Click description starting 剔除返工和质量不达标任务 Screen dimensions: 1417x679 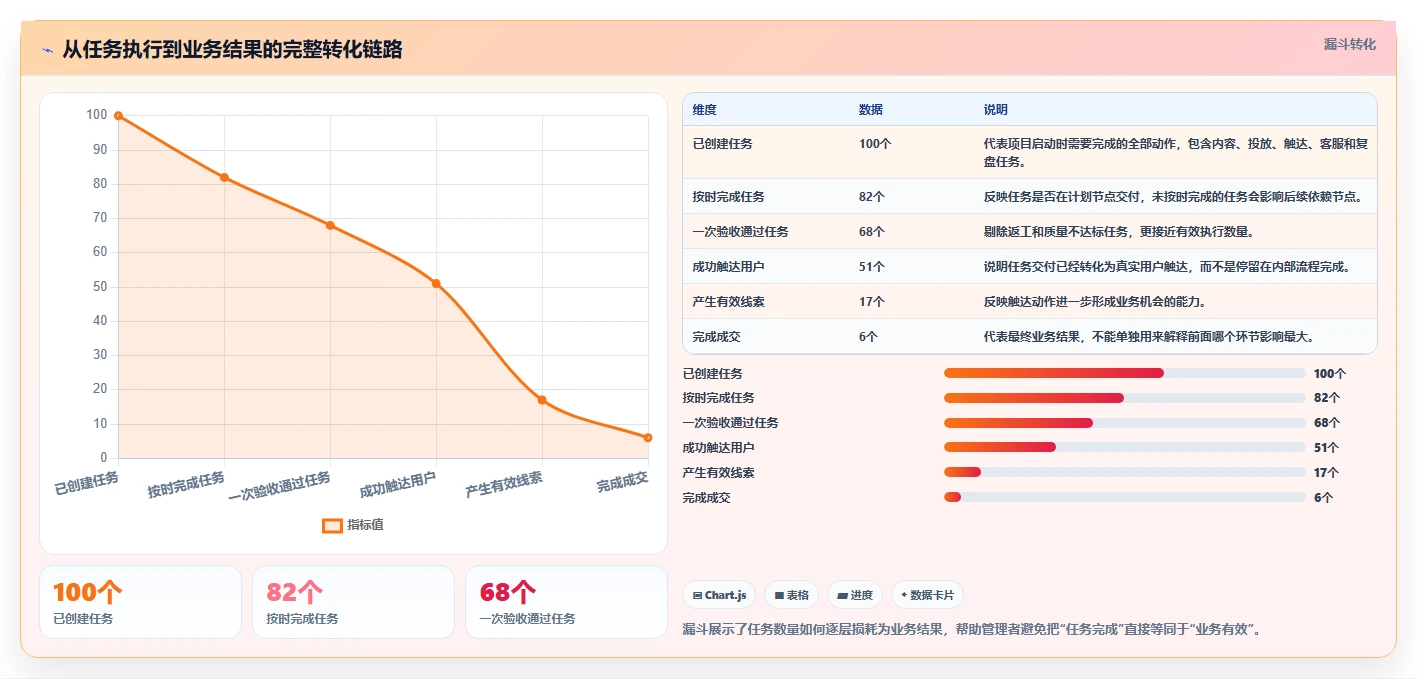tap(1118, 232)
